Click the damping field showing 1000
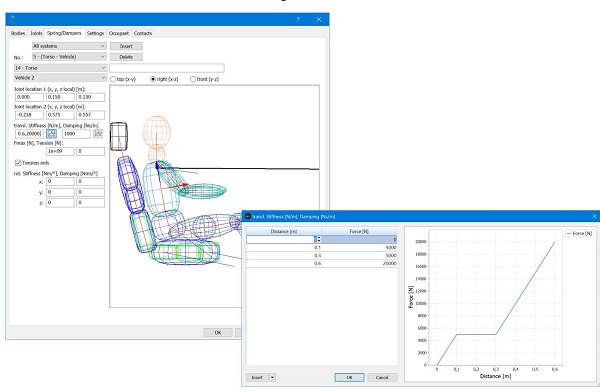The height and width of the screenshot is (392, 600). coord(76,134)
